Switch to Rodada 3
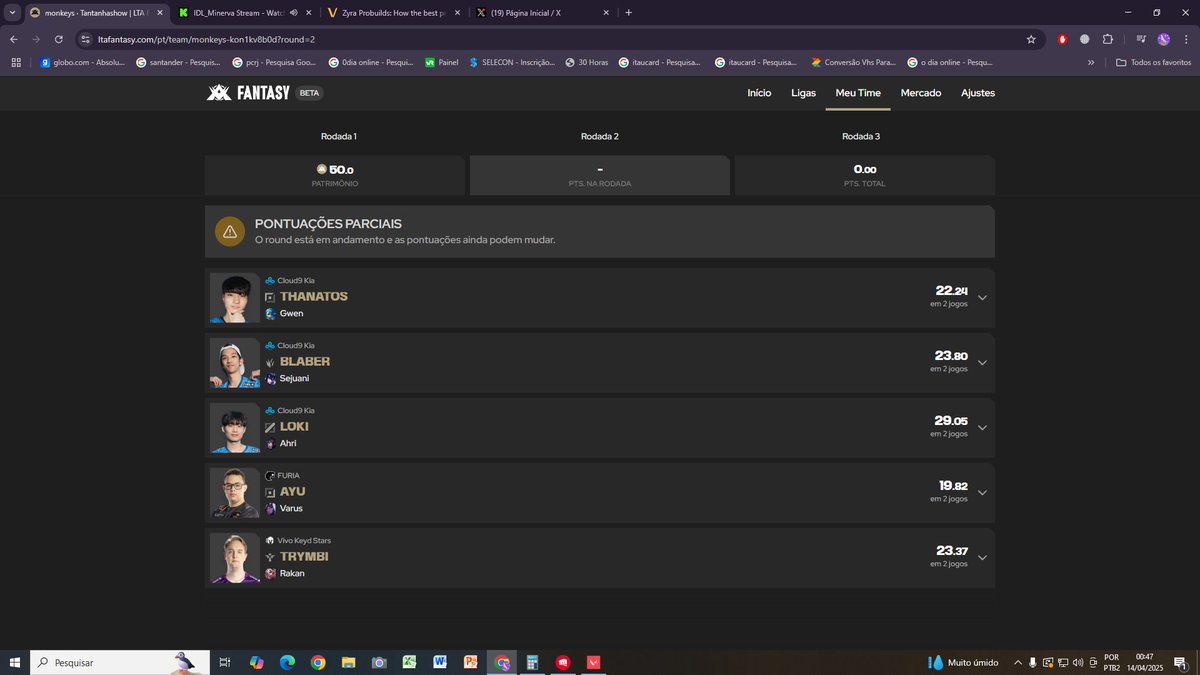Screen dimensions: 1200x675 click(861, 136)
